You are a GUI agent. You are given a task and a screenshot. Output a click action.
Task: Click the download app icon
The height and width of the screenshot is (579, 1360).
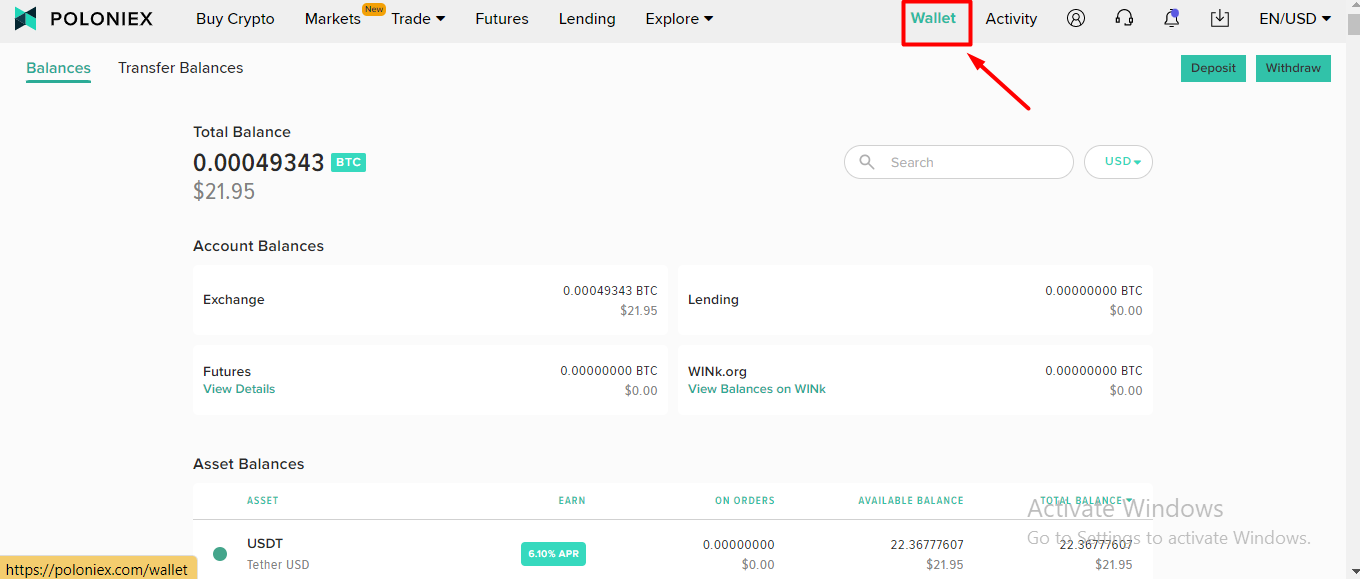point(1219,18)
